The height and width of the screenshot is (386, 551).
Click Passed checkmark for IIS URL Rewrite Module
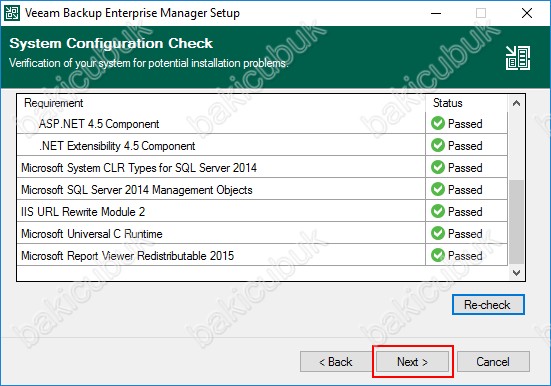point(438,211)
